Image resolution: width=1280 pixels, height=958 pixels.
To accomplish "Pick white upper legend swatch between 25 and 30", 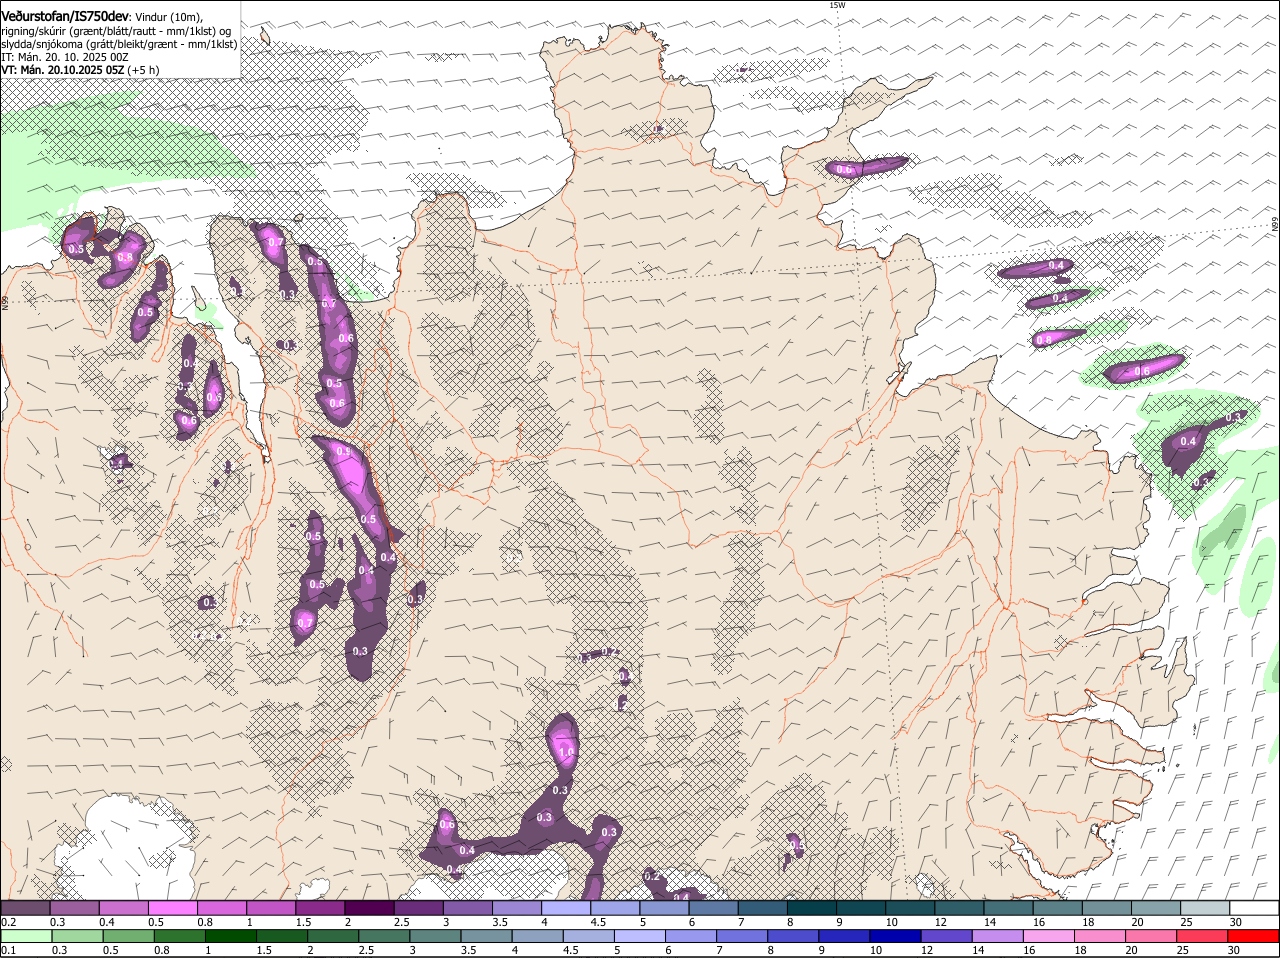I will click(1204, 907).
